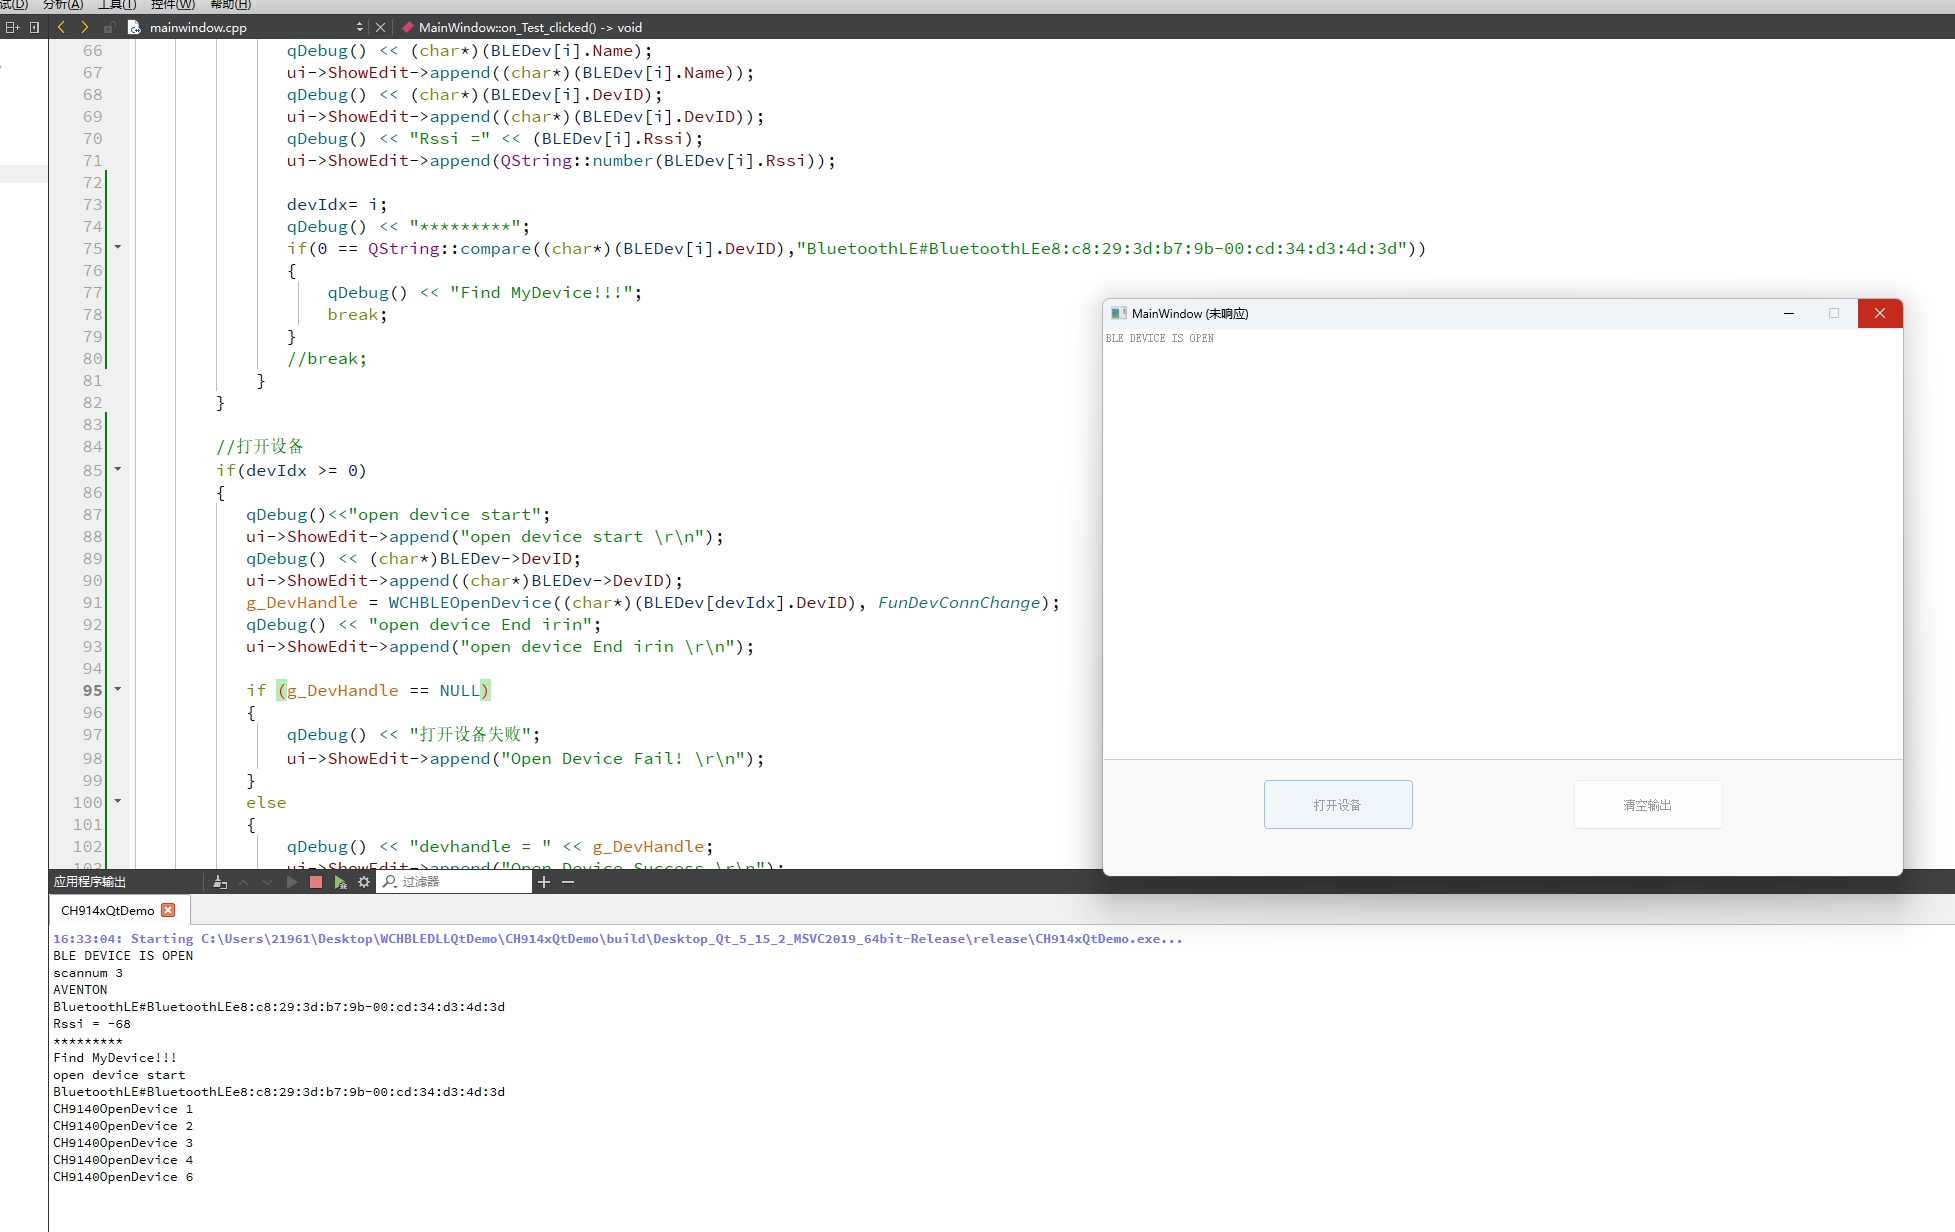Click the attach debugger run icon
The height and width of the screenshot is (1232, 1955).
pos(340,882)
